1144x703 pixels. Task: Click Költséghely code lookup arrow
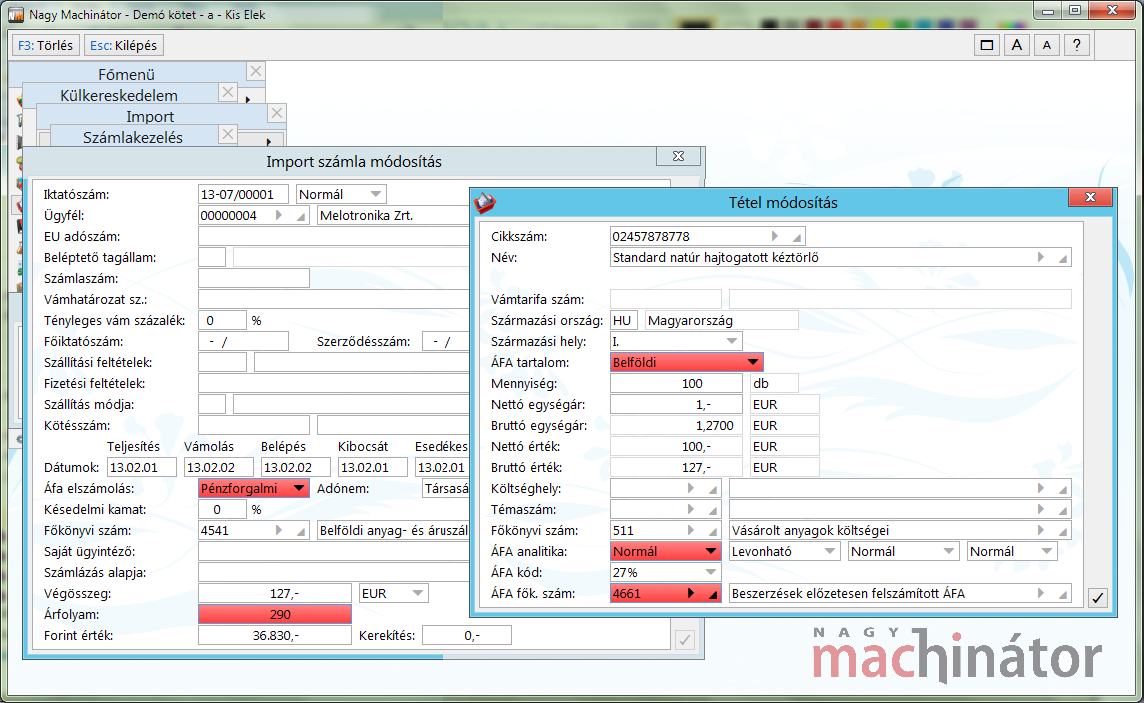tap(691, 488)
